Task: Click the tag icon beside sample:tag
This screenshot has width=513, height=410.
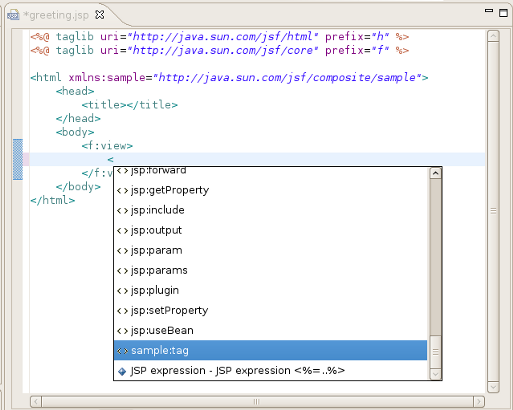Action: 122,351
